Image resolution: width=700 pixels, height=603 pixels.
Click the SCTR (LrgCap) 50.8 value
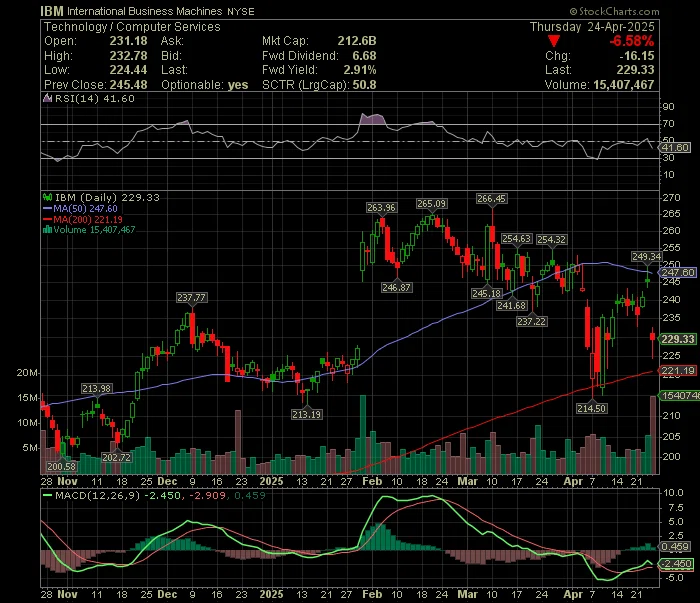click(364, 85)
